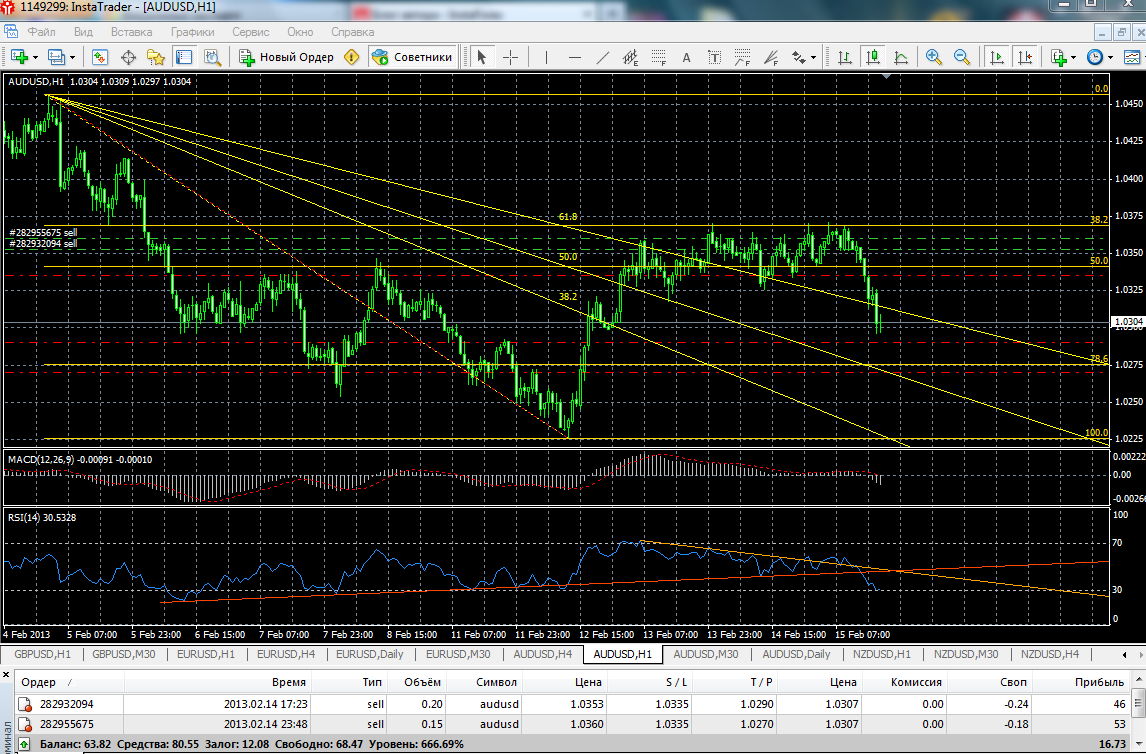Open the Indicators list icon
1146x754 pixels.
click(1058, 57)
